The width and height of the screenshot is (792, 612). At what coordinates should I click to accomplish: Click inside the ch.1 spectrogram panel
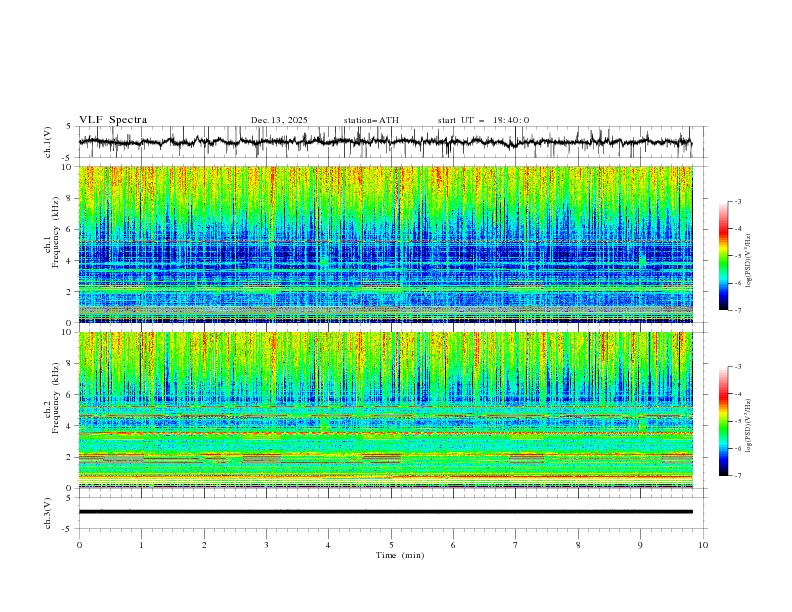point(386,244)
